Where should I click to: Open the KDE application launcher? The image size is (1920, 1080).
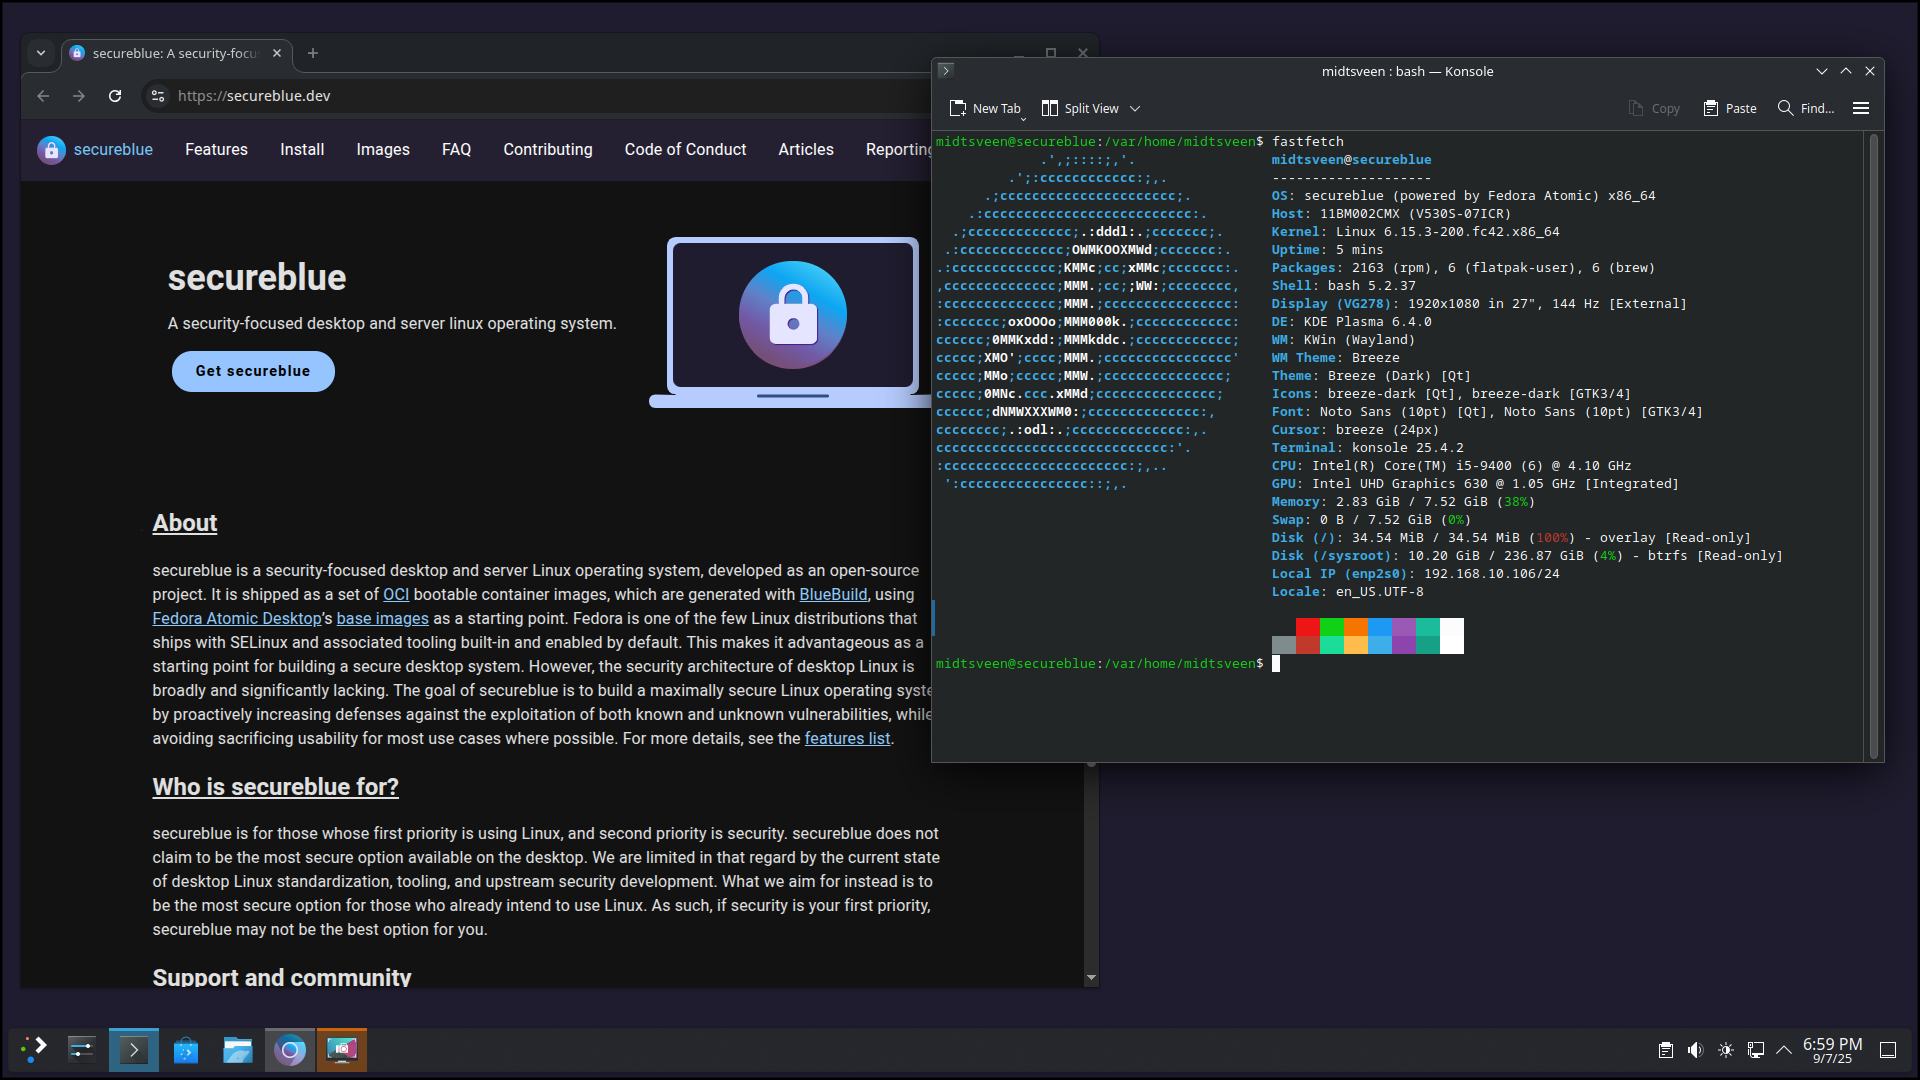34,1049
